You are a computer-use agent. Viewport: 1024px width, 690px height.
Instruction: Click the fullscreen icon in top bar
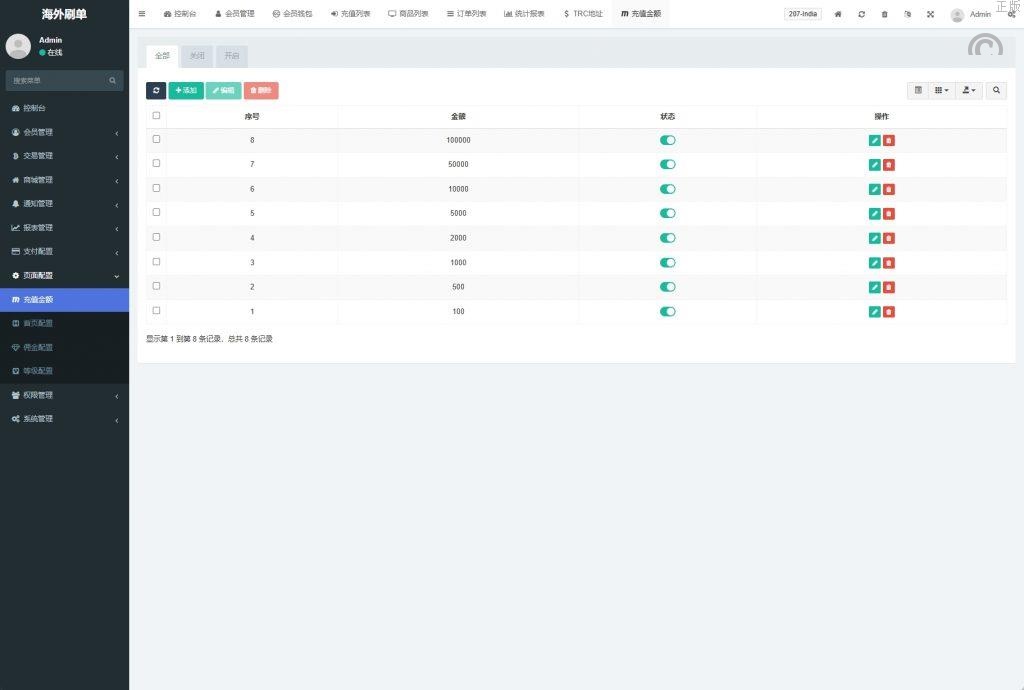tap(930, 14)
